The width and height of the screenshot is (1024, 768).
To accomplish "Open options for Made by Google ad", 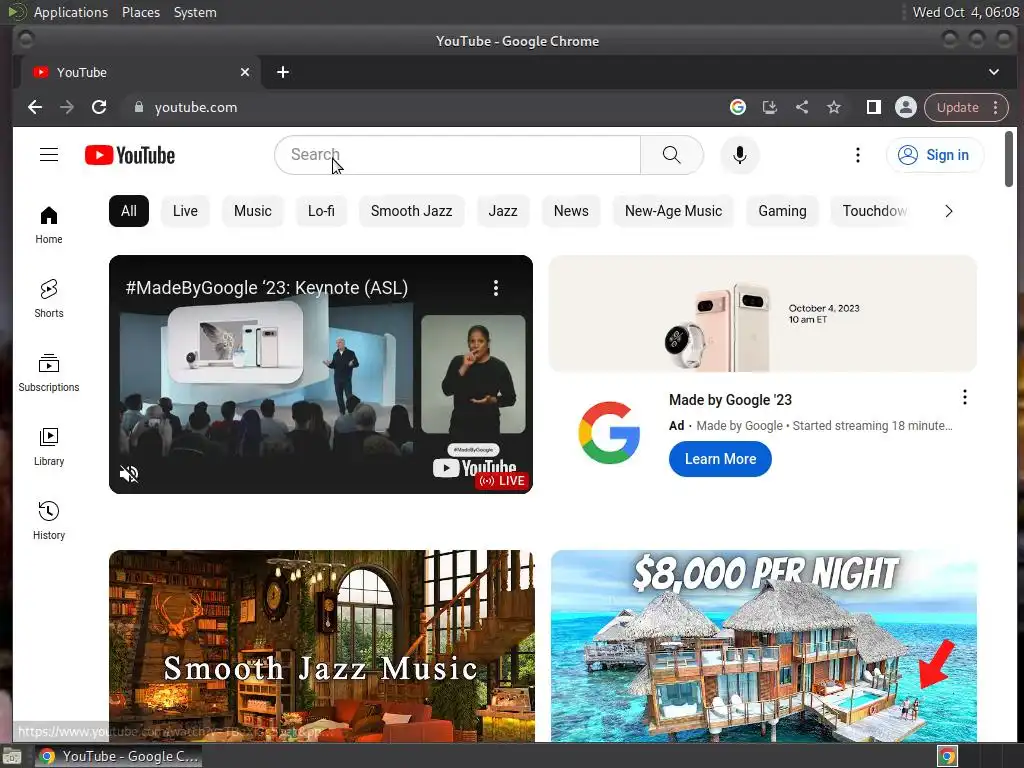I will [965, 397].
